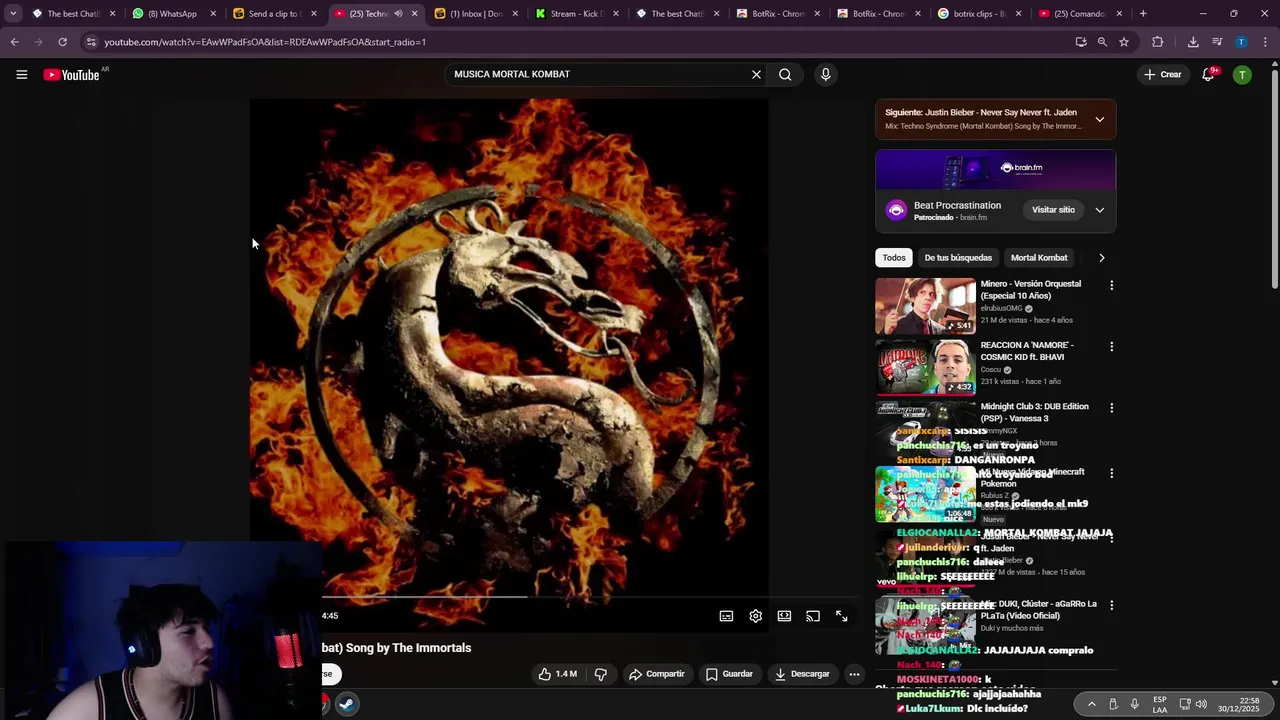This screenshot has width=1280, height=720.
Task: Select the De tus búsquedas chip
Action: pos(958,258)
